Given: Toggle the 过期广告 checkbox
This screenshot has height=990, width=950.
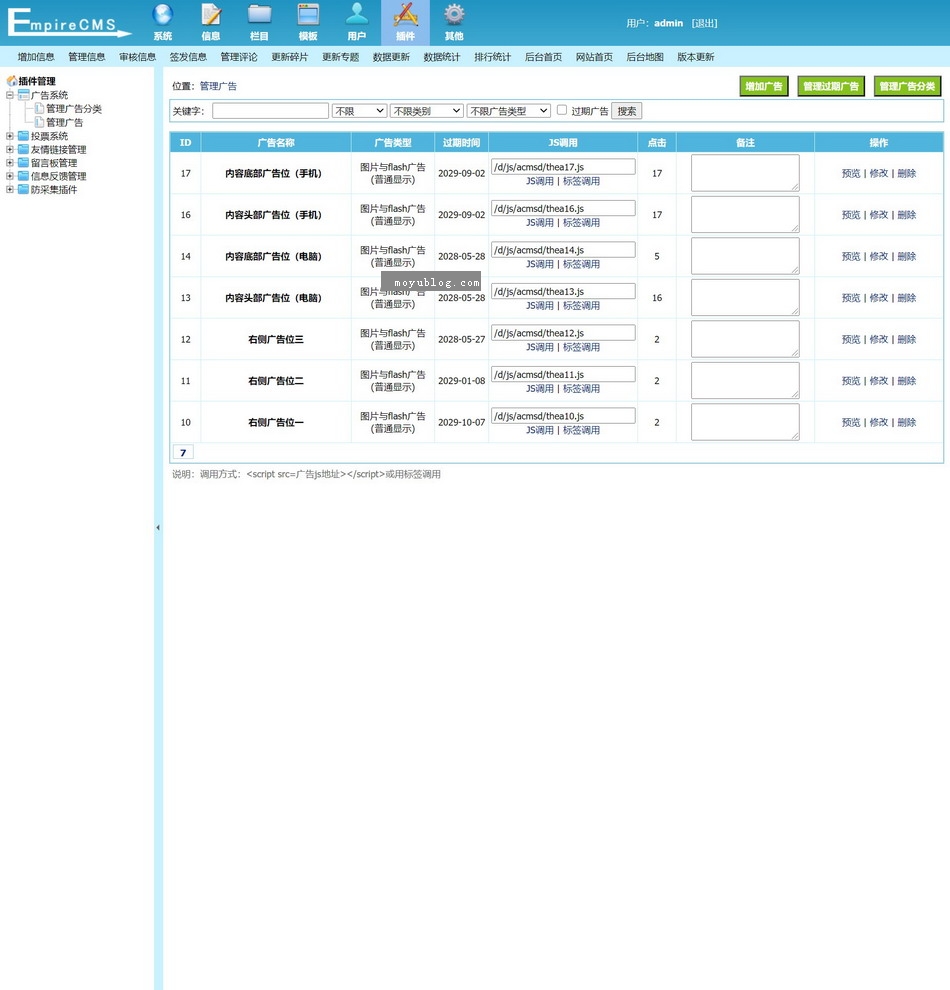Looking at the screenshot, I should point(562,110).
